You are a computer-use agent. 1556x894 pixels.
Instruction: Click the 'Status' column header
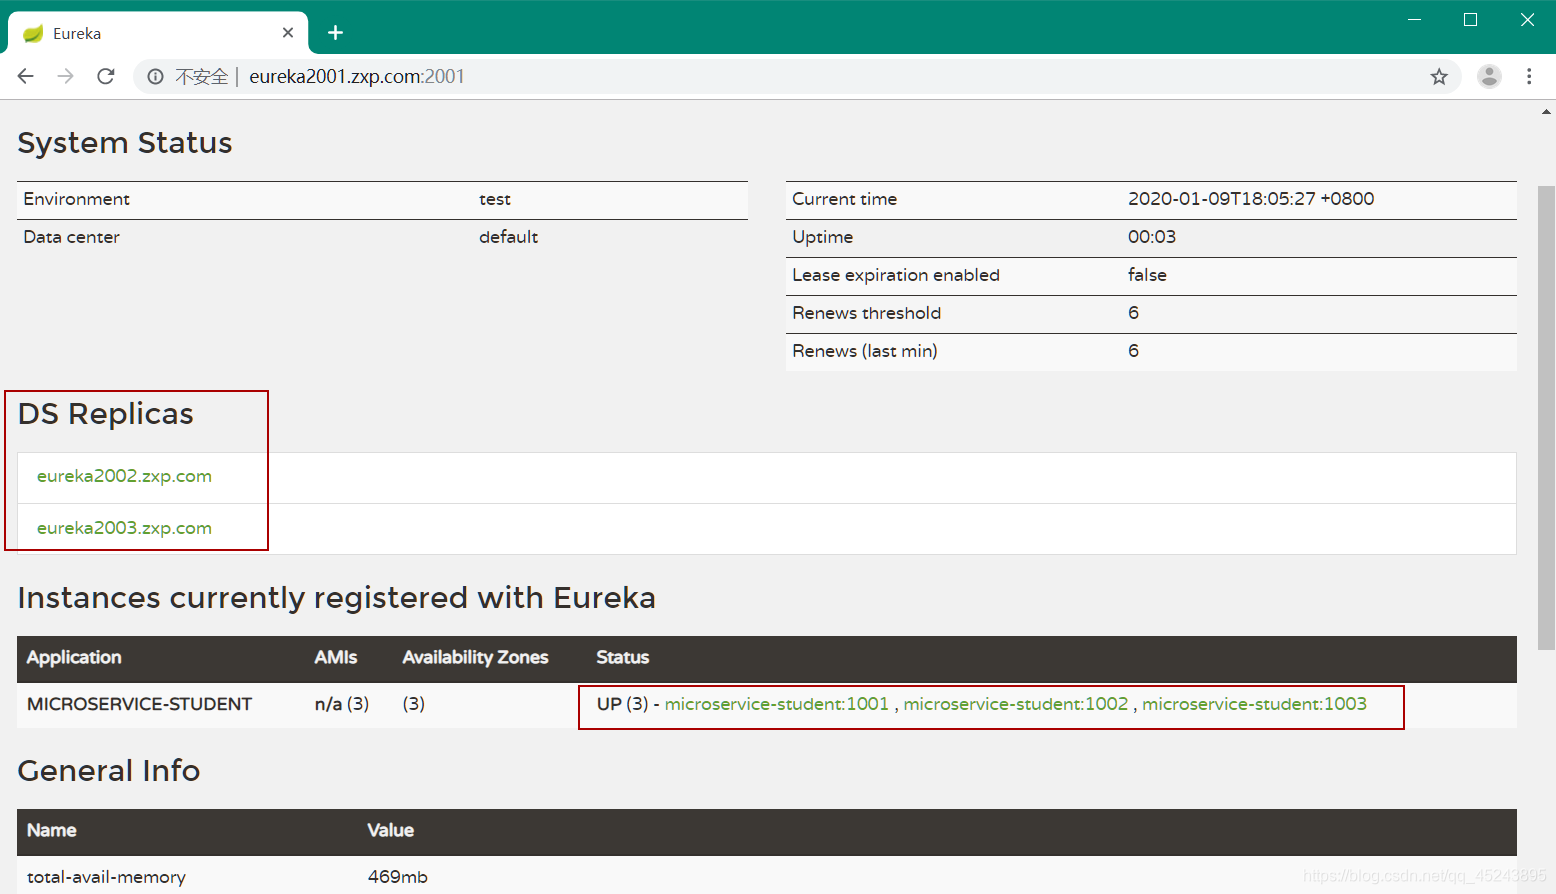(623, 657)
